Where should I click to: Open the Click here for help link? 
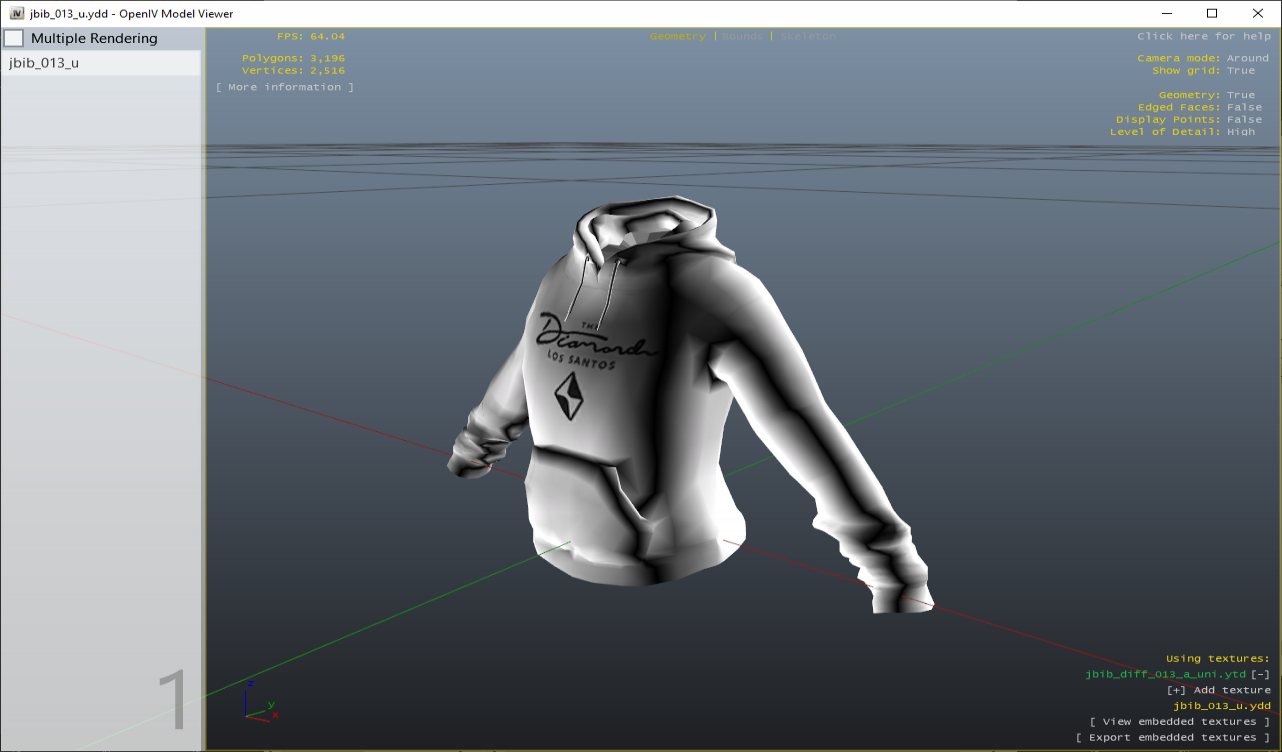coord(1203,36)
